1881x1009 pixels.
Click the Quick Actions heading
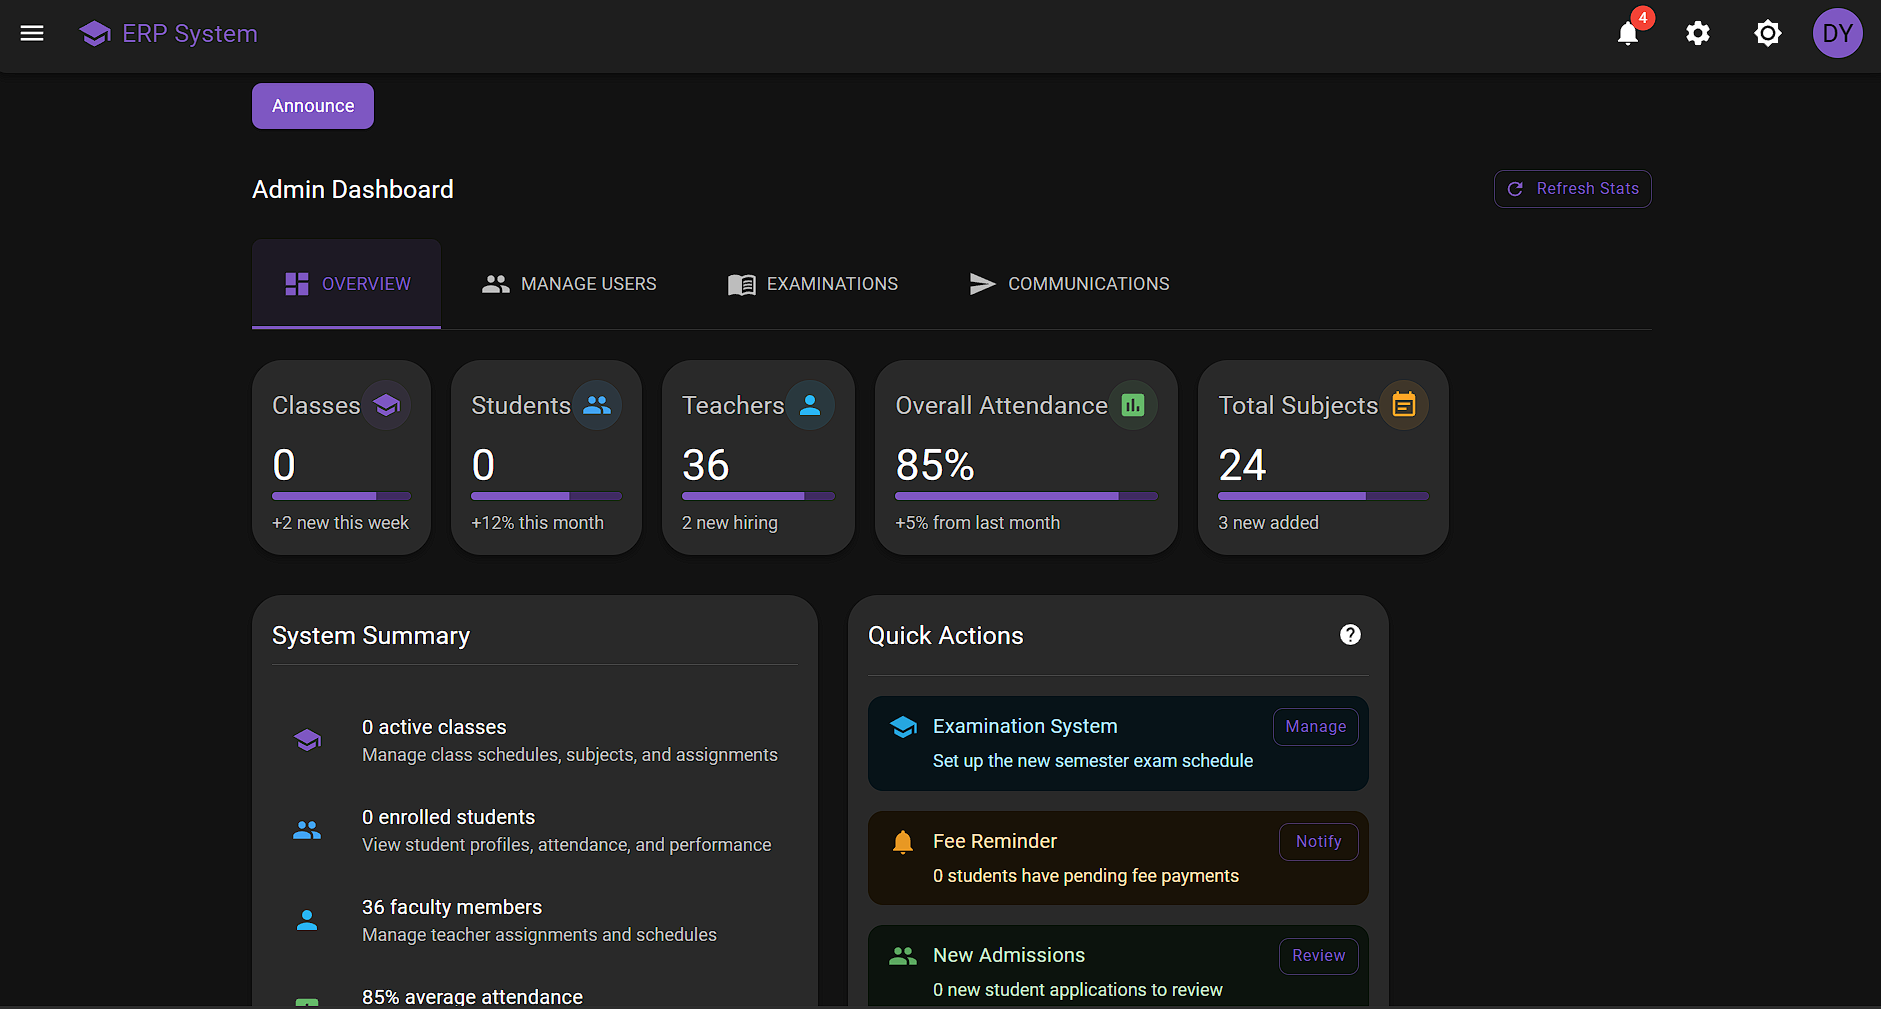tap(946, 636)
